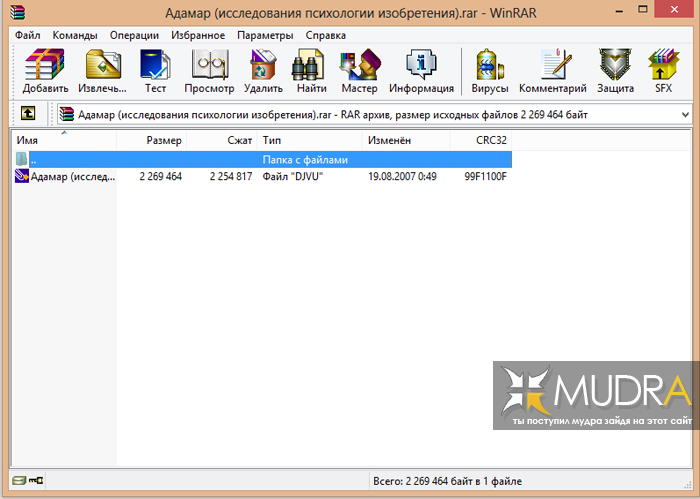700x499 pixels.
Task: Sort by CRC32 column header
Action: (x=481, y=141)
